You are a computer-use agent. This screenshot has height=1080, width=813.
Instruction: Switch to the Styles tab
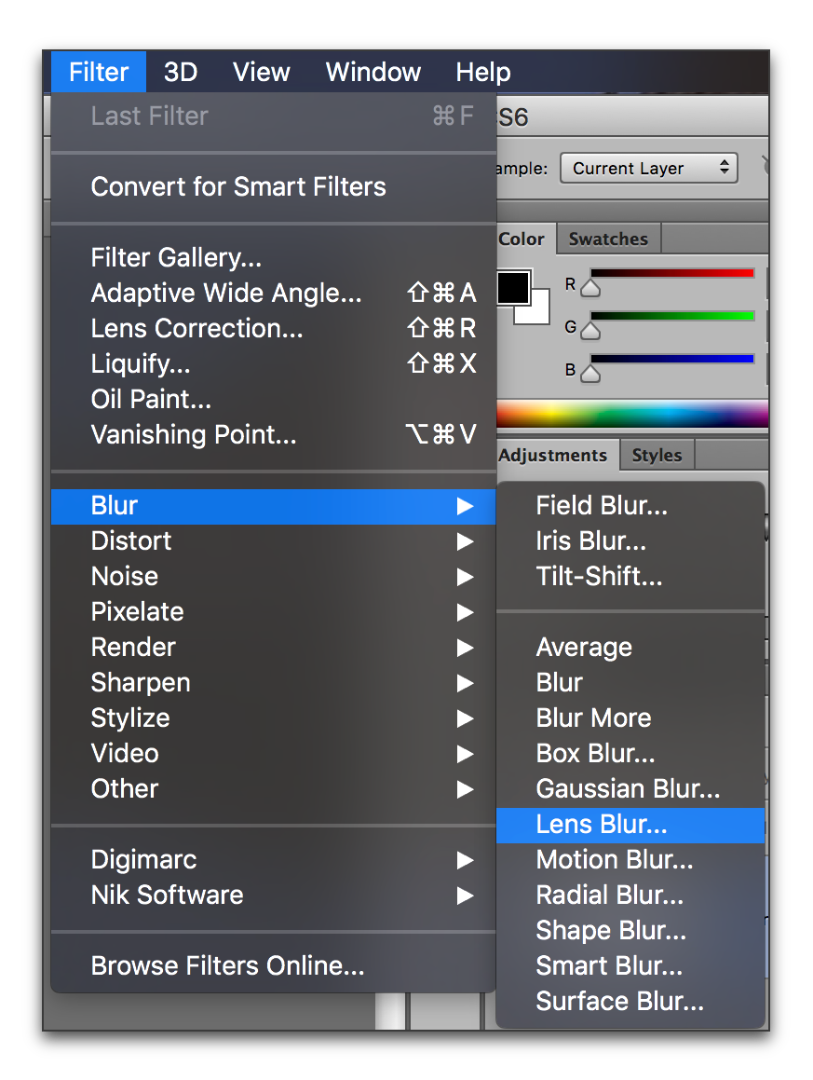tap(656, 455)
